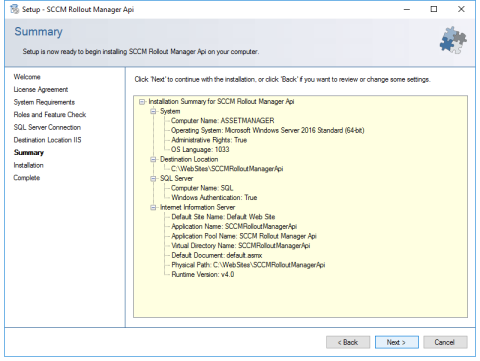The height and width of the screenshot is (361, 480).
Task: Maximize the setup window
Action: tap(434, 9)
